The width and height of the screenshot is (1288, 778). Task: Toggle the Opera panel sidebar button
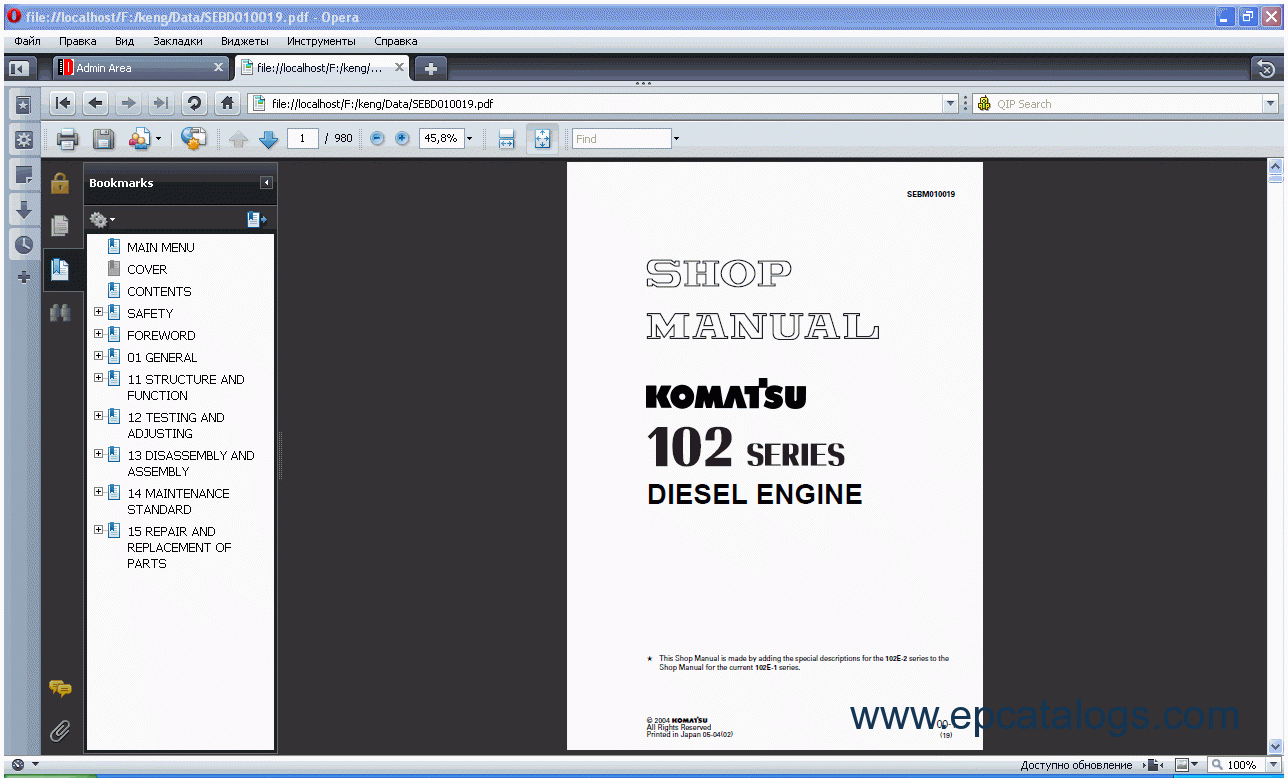coord(18,68)
